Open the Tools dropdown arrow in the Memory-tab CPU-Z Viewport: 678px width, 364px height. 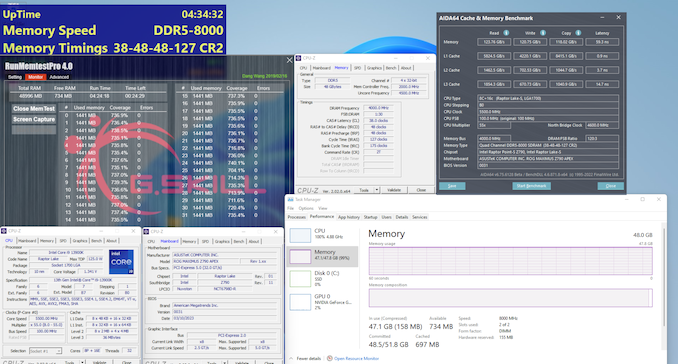[377, 190]
